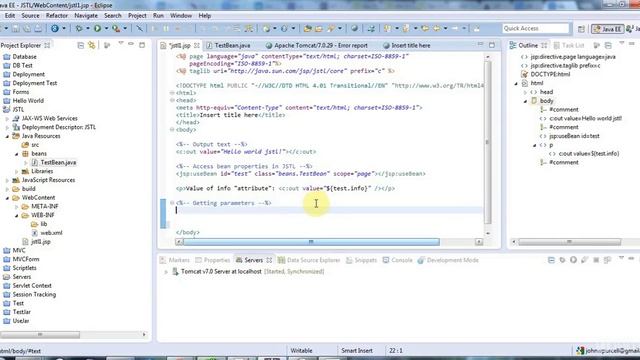Click Writable in status bar

[x=301, y=351]
